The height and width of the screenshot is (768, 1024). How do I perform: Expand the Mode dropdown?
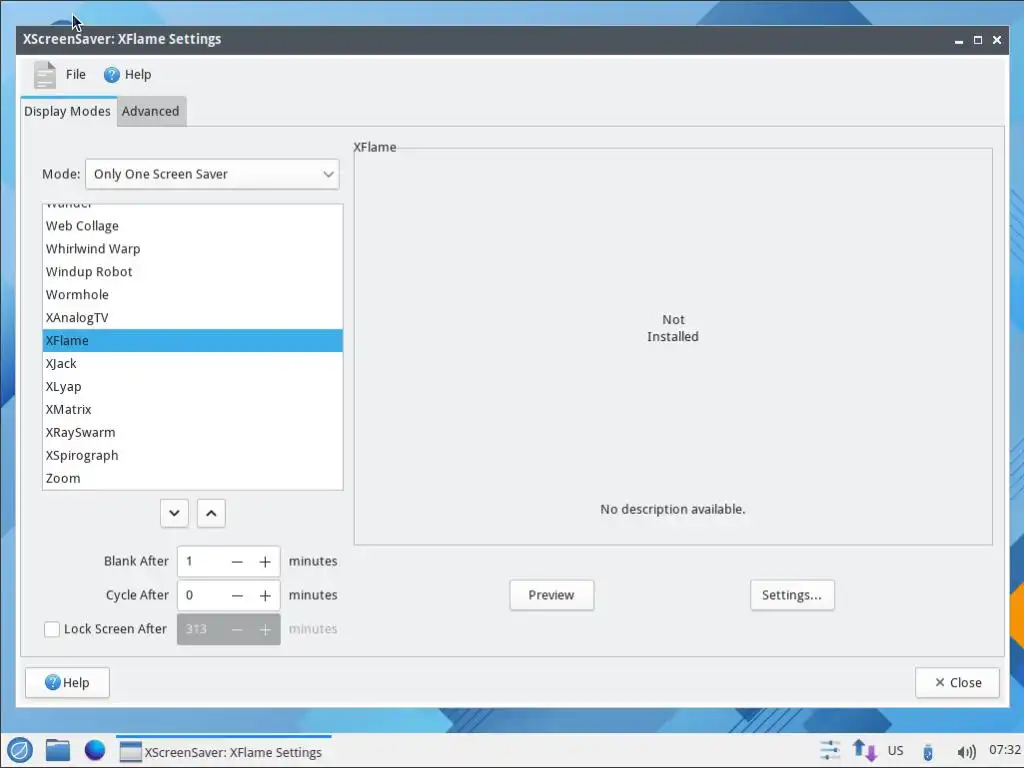click(212, 174)
